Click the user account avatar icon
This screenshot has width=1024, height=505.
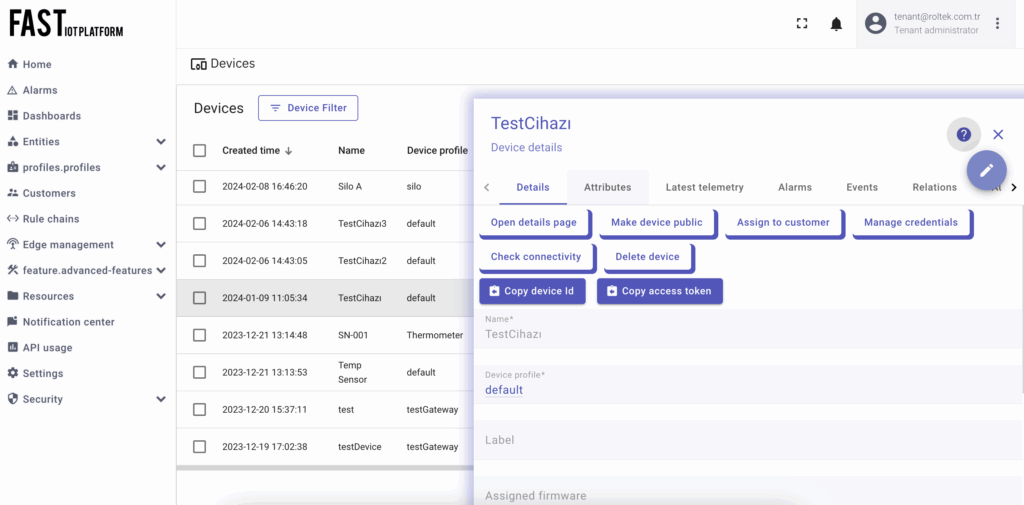(x=875, y=24)
